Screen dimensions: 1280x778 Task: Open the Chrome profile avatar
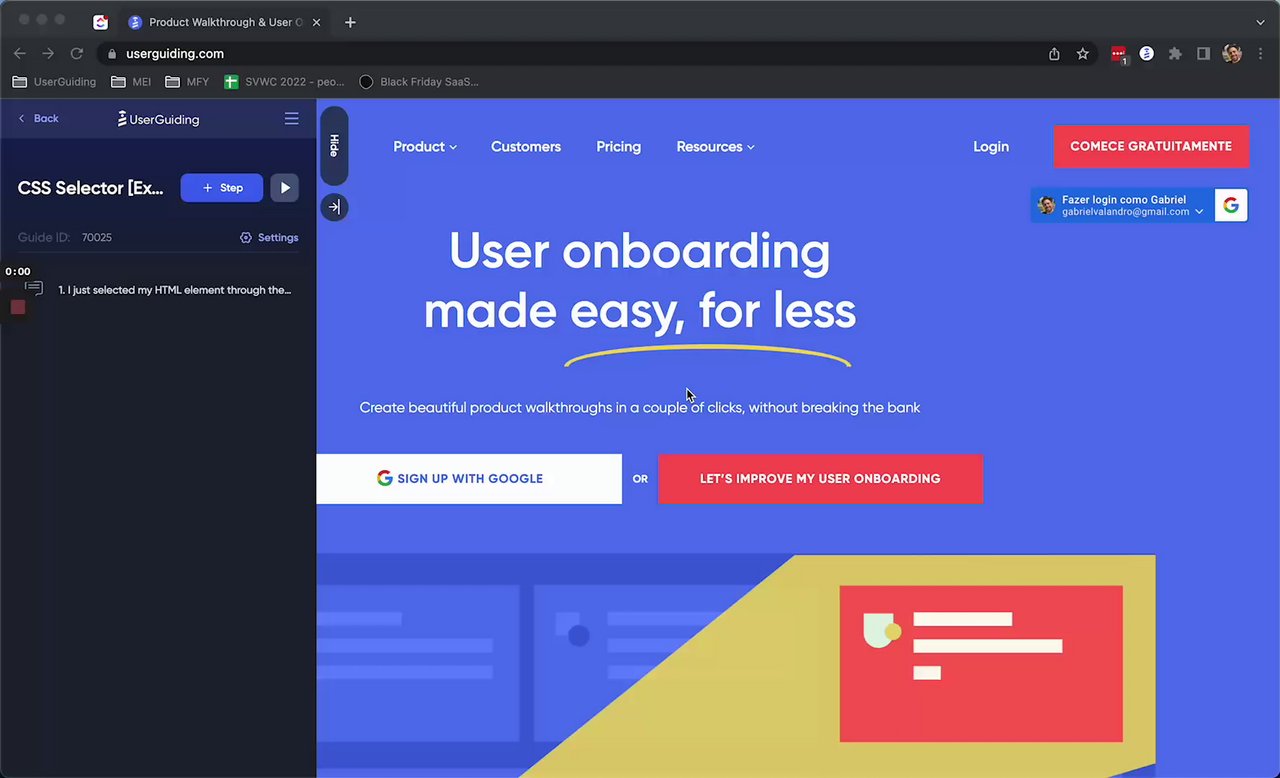pos(1232,54)
